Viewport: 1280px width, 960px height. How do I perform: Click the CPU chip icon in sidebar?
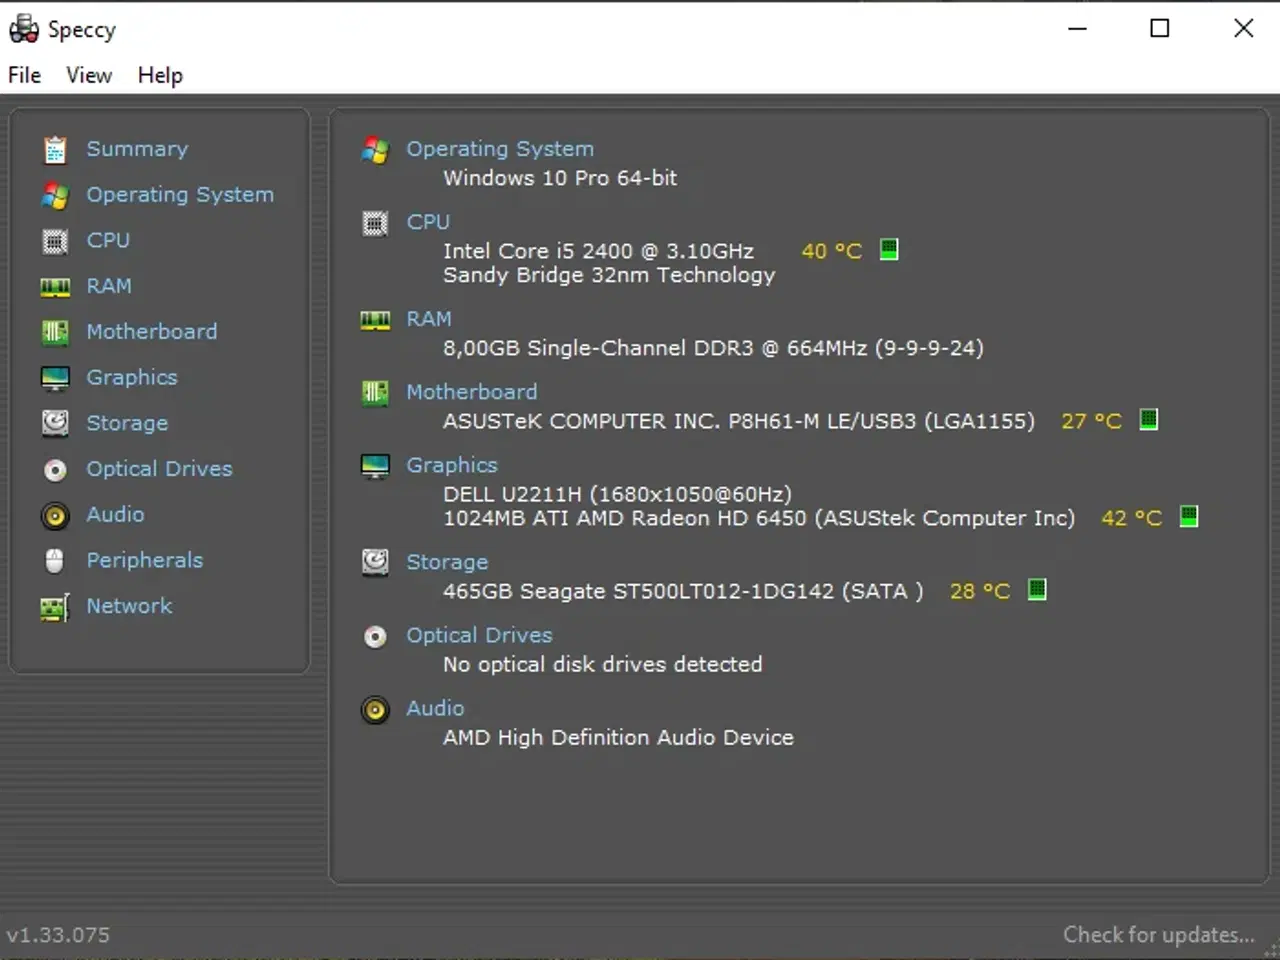pos(55,241)
